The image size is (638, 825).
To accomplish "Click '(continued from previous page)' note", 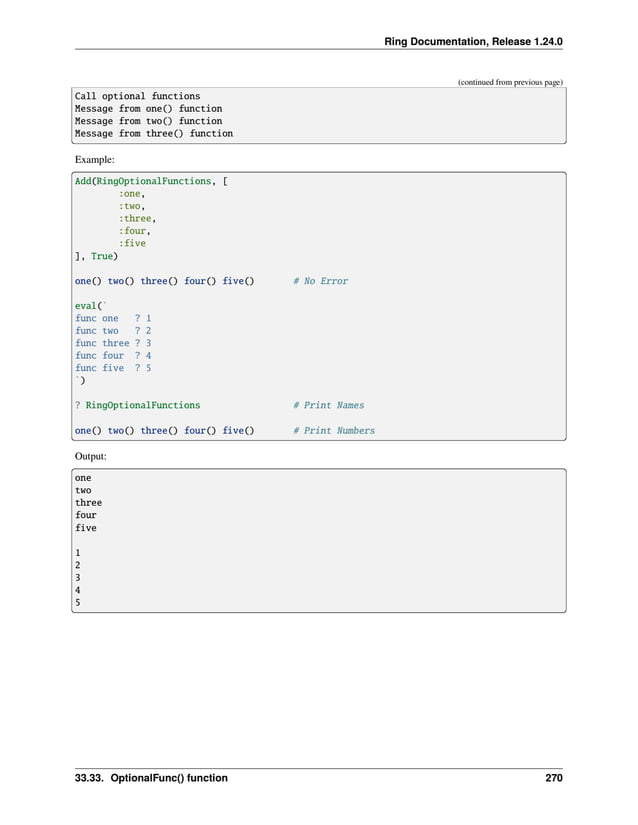I will point(510,82).
